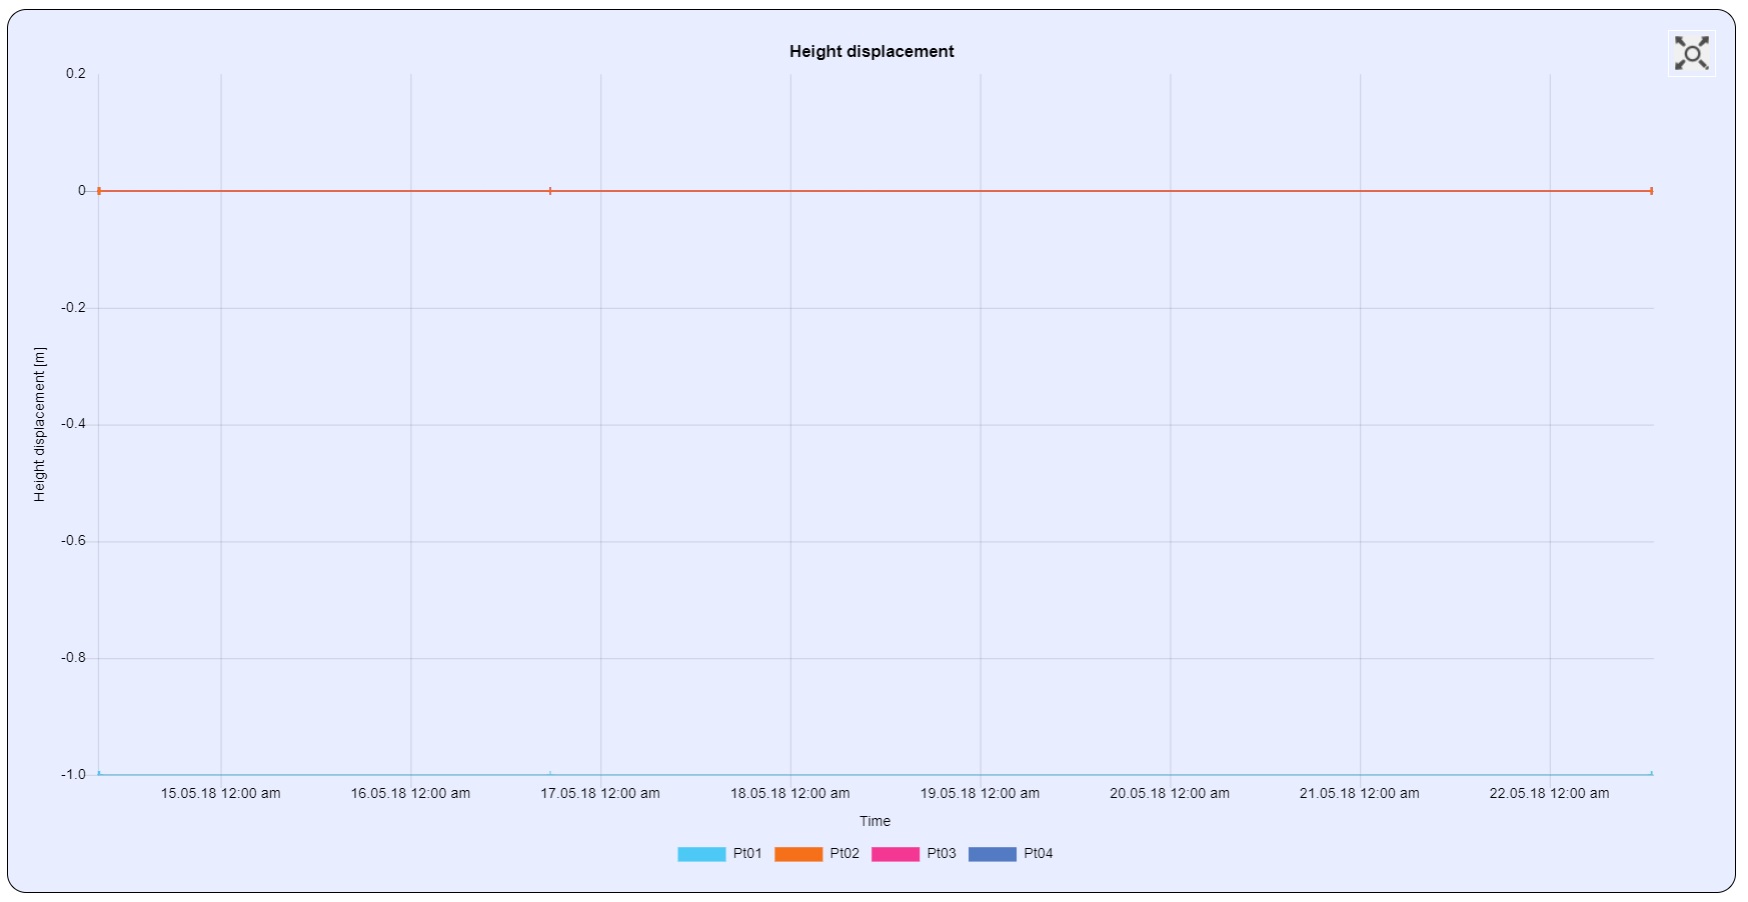Click the Pt02 legend label

pyautogui.click(x=844, y=854)
